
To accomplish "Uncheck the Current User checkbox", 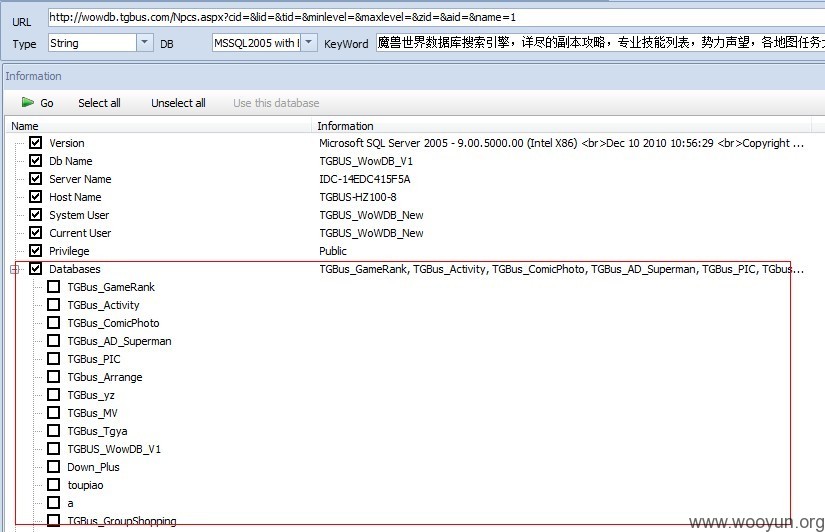I will [35, 233].
